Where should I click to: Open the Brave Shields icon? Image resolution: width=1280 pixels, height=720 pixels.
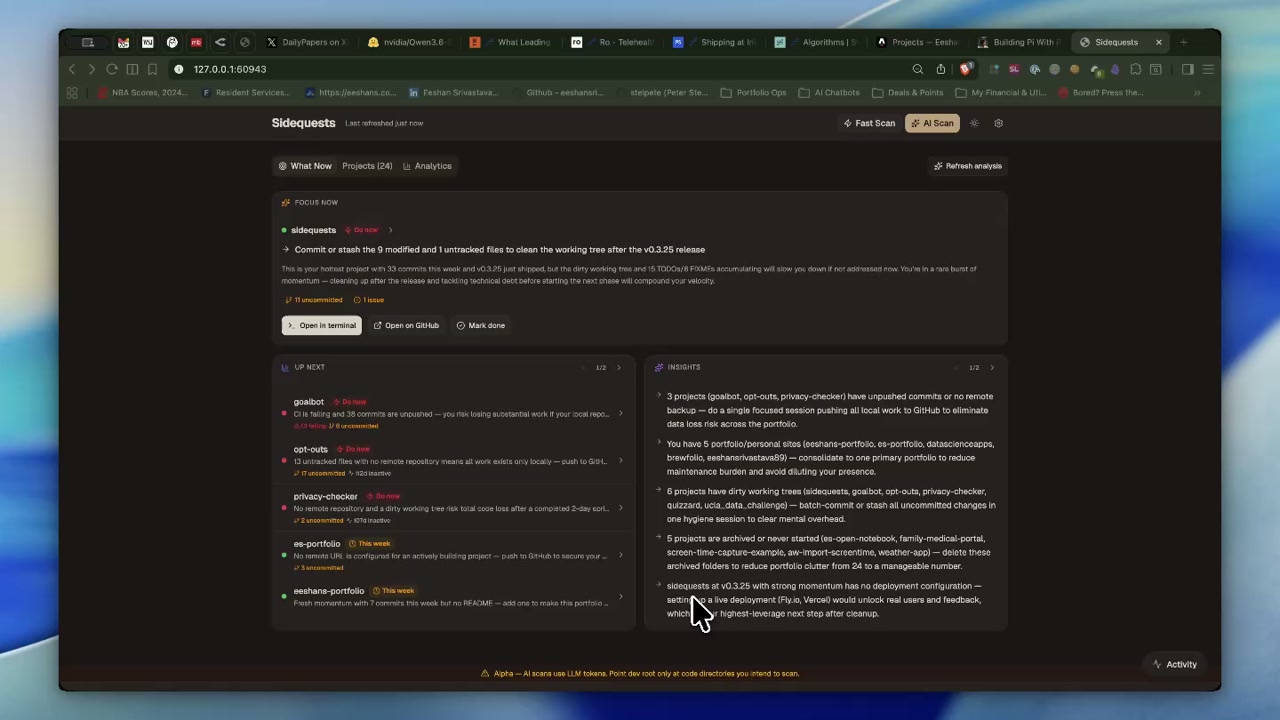click(x=965, y=69)
